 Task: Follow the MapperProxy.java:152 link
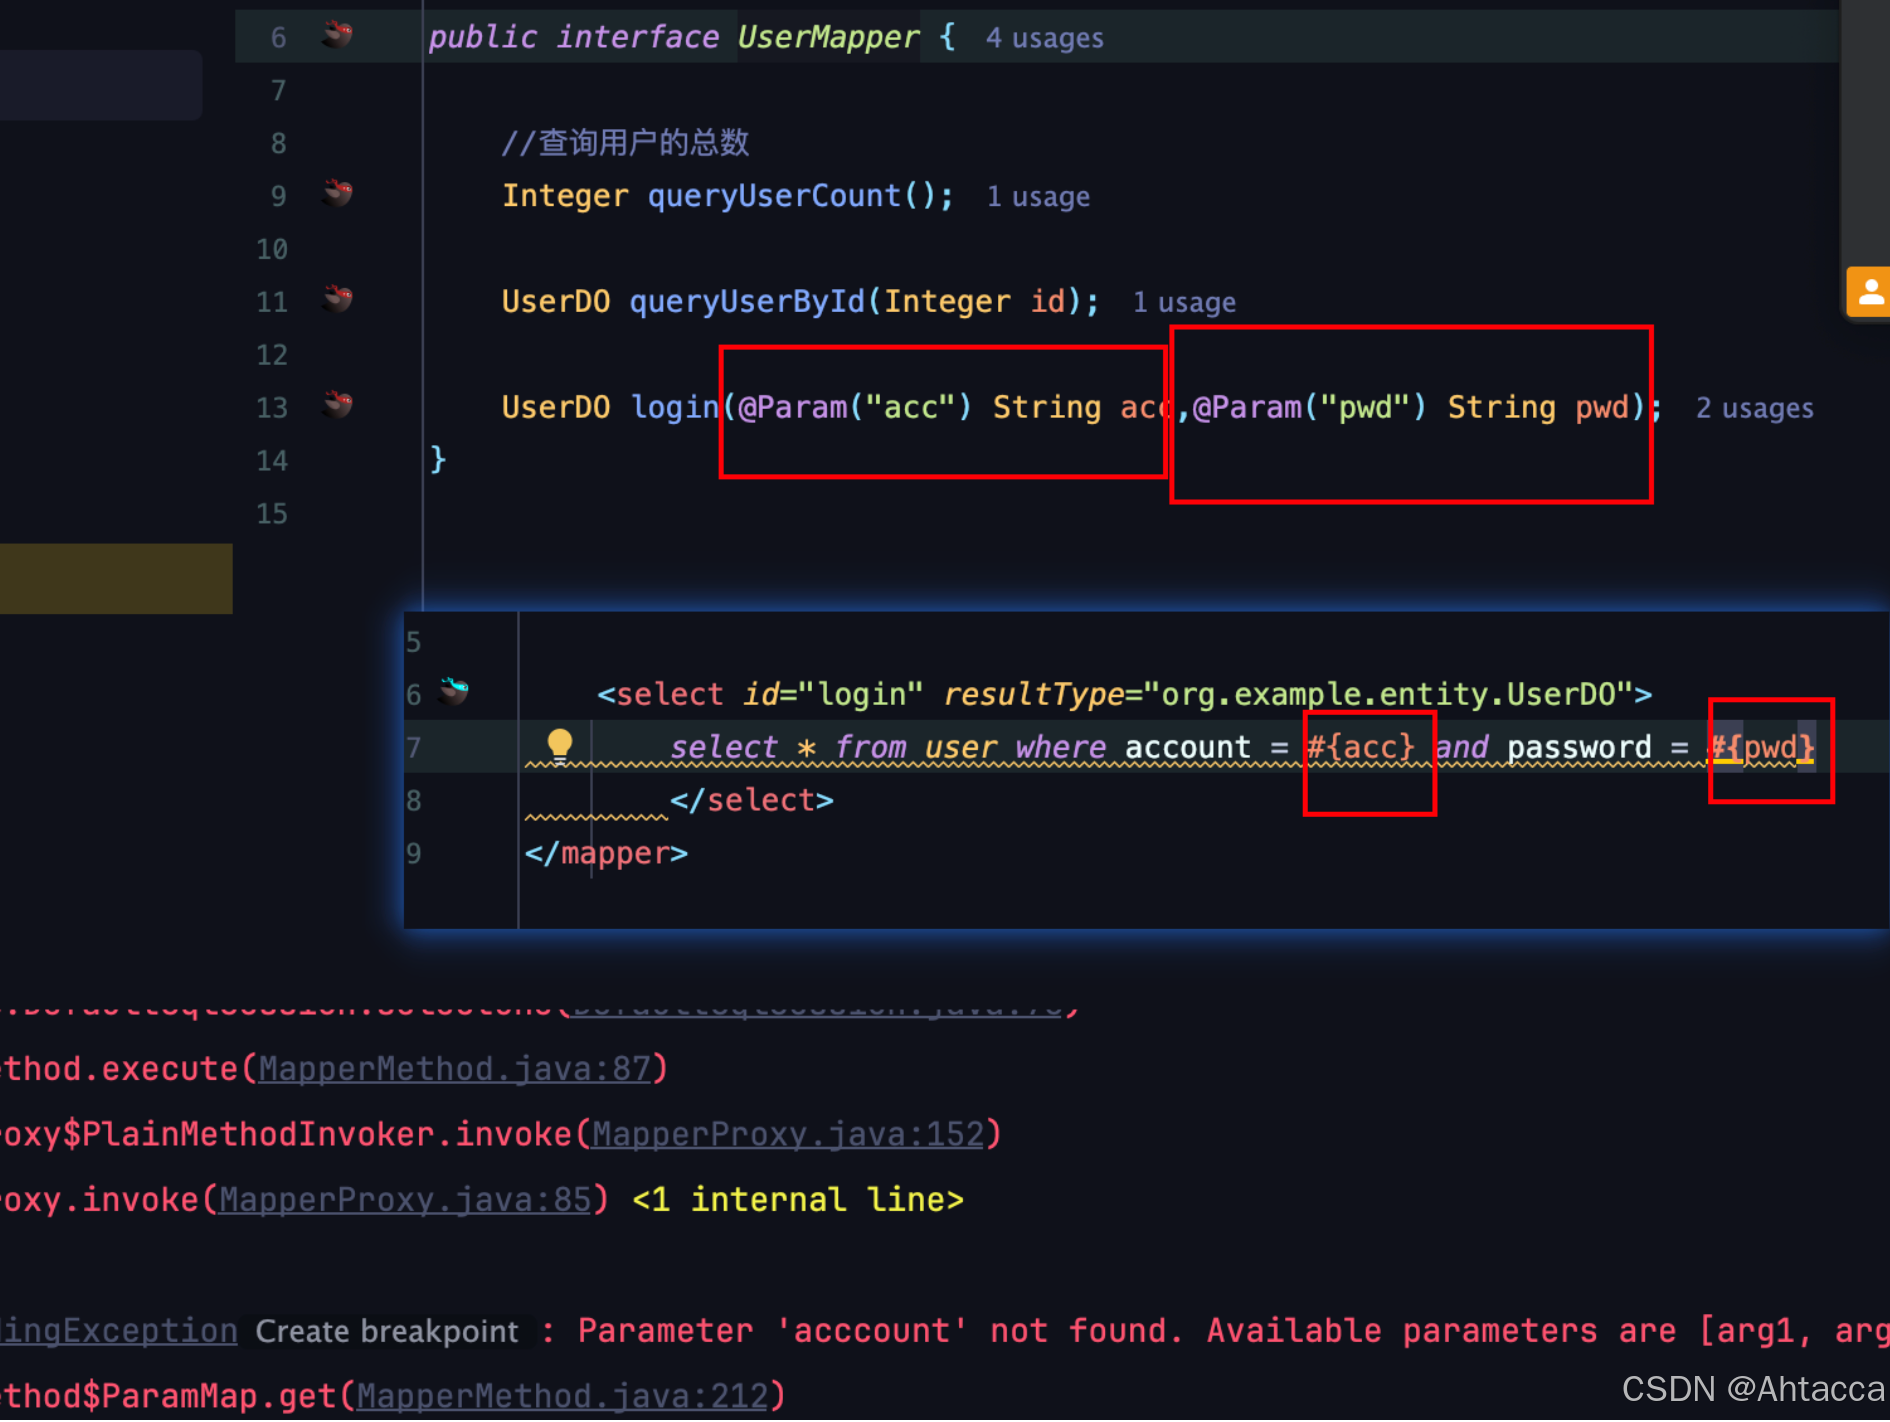[788, 1135]
